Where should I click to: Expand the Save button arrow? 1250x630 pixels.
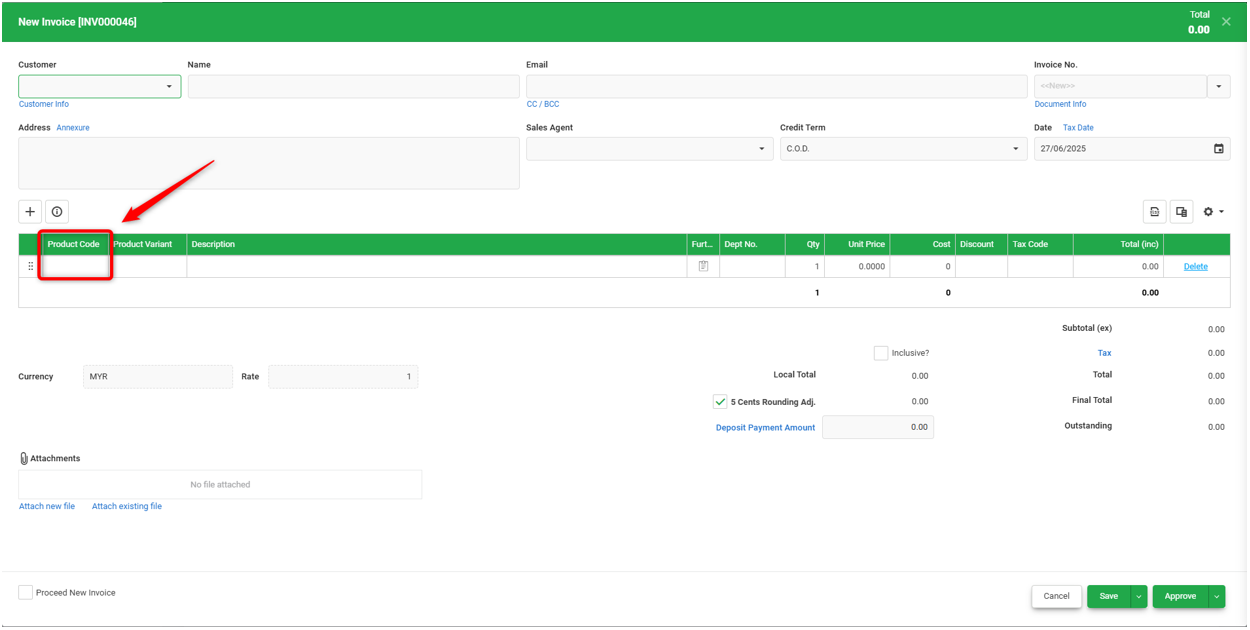[x=1139, y=596]
